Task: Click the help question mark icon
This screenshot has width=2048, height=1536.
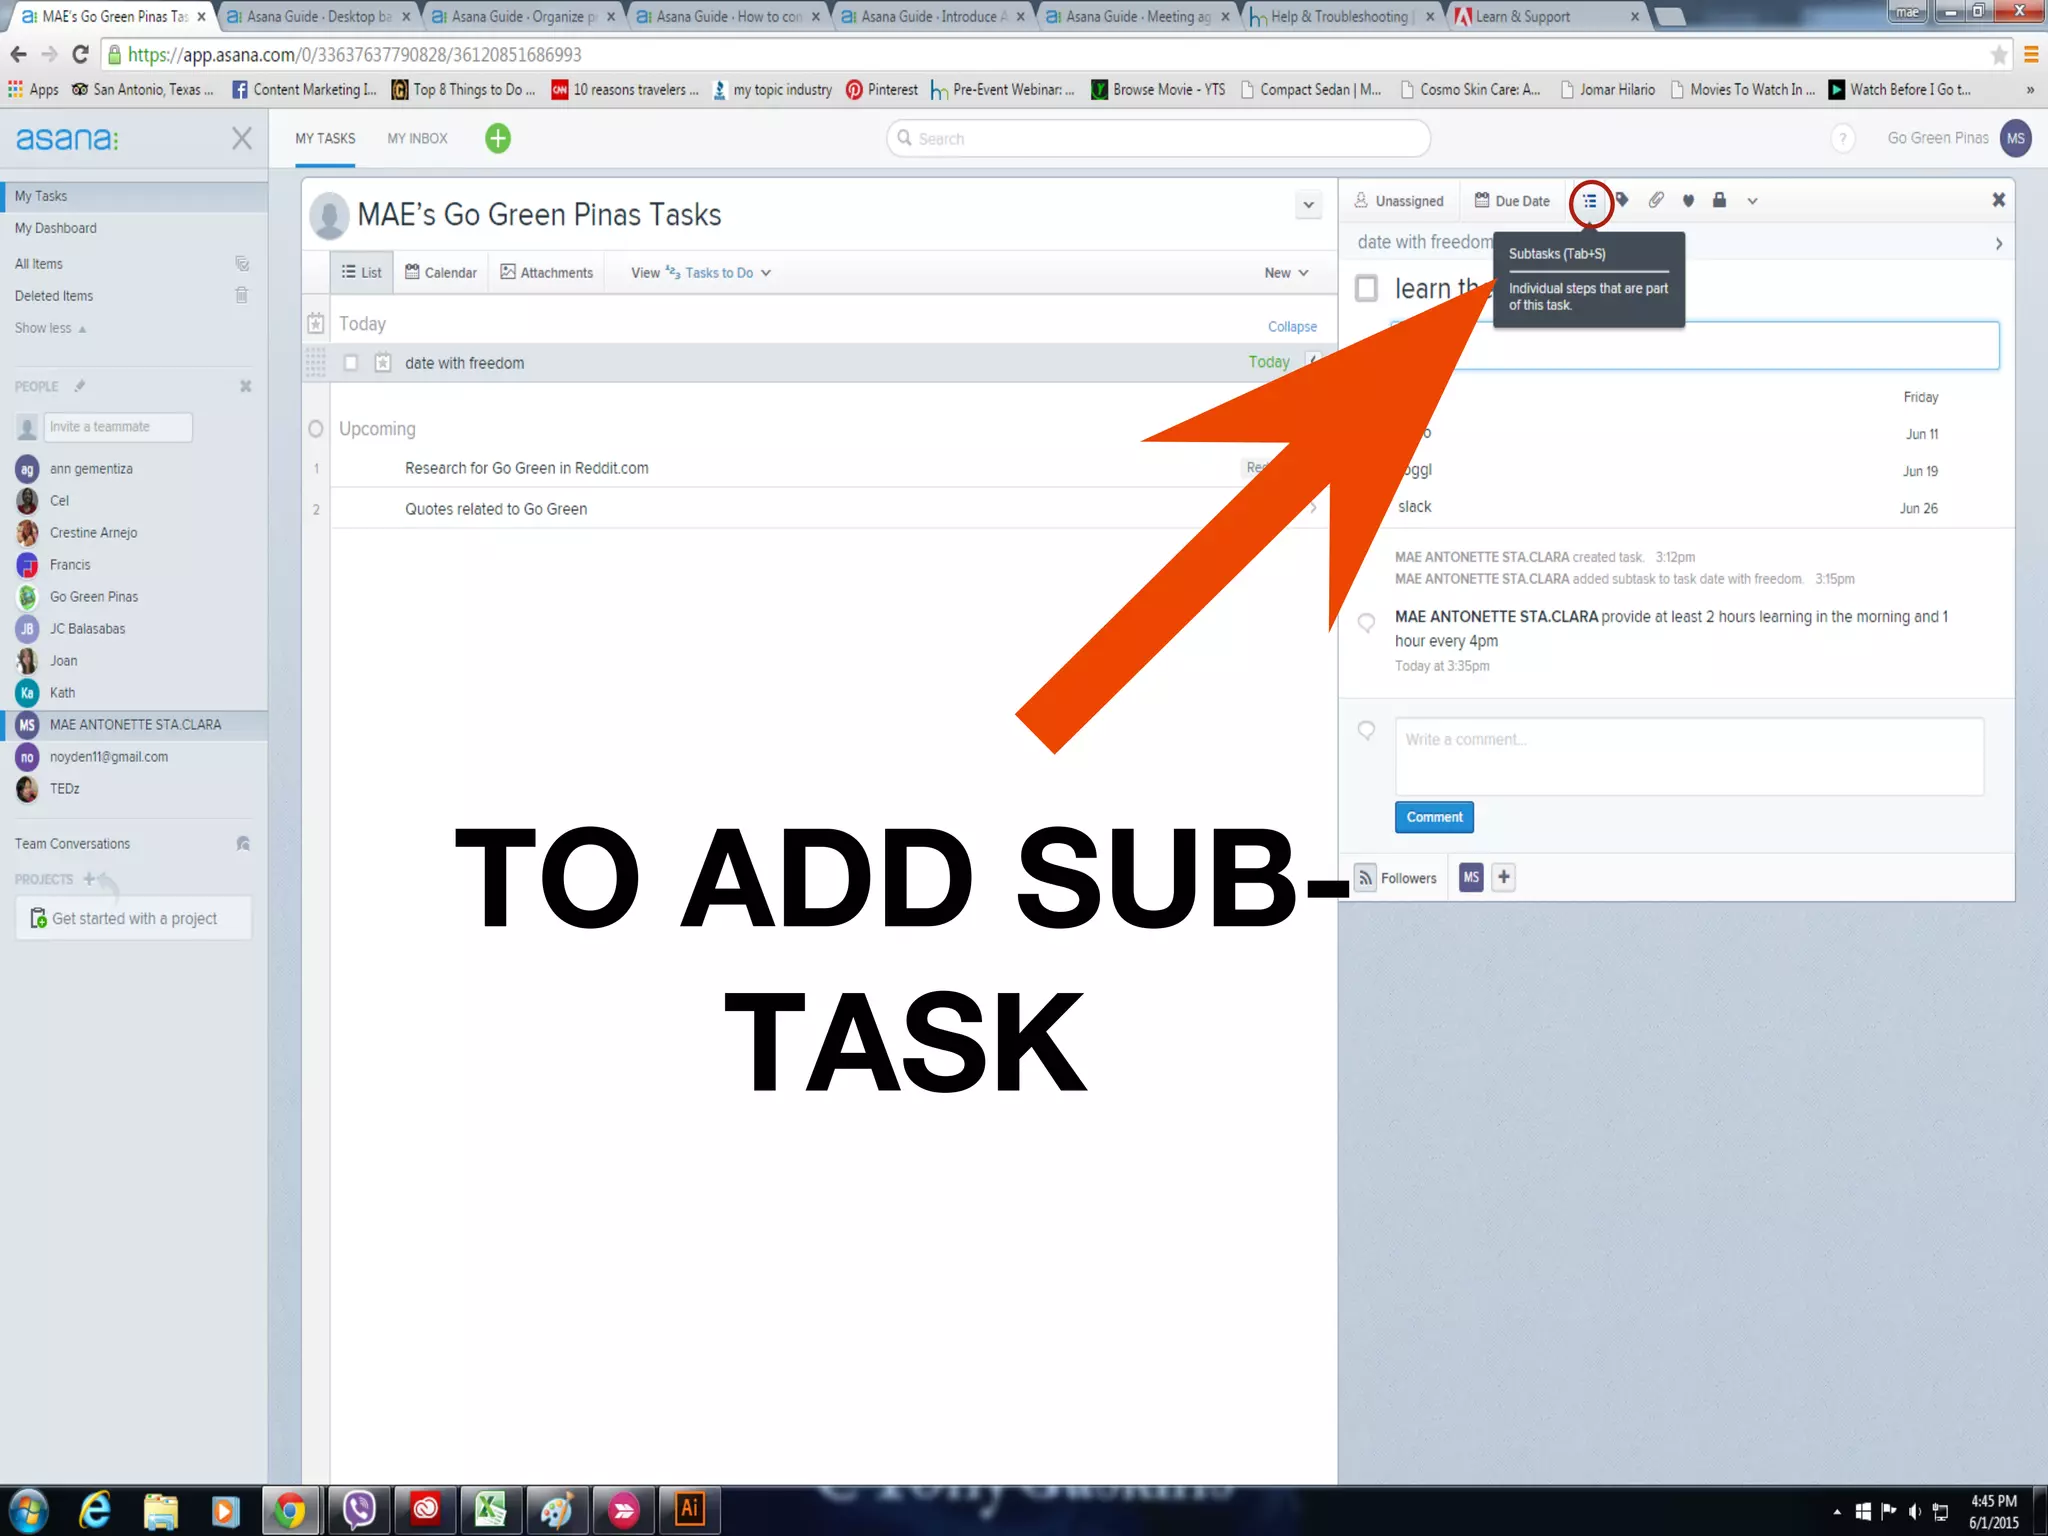Action: (1842, 138)
